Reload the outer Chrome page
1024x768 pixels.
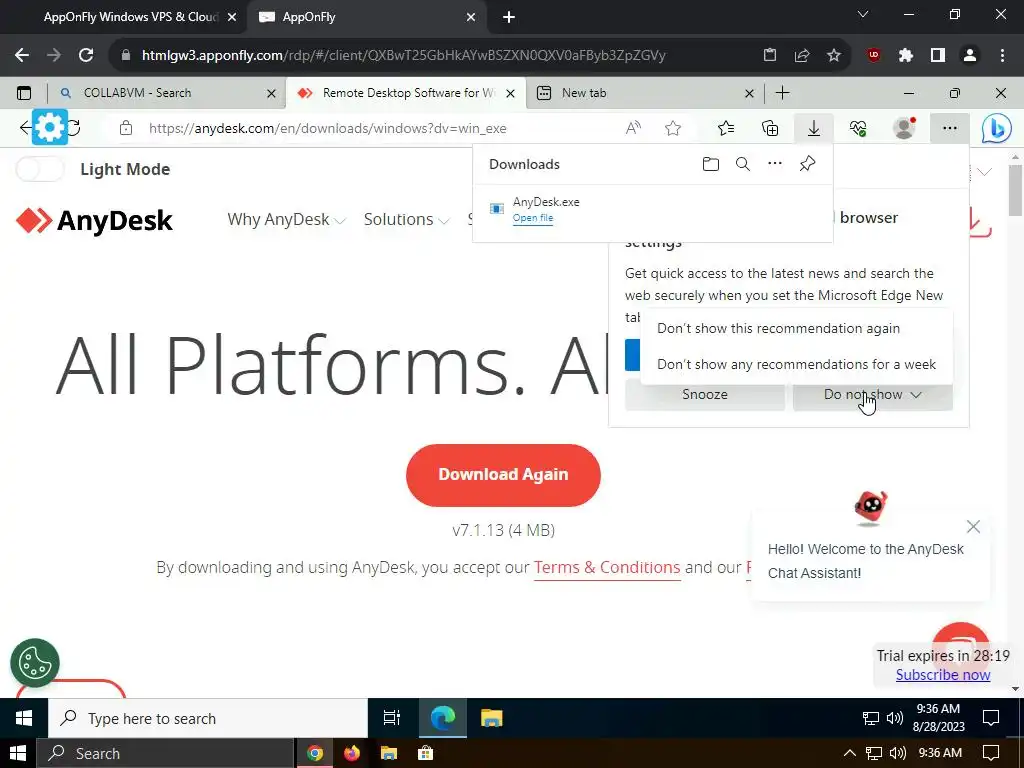click(x=86, y=56)
